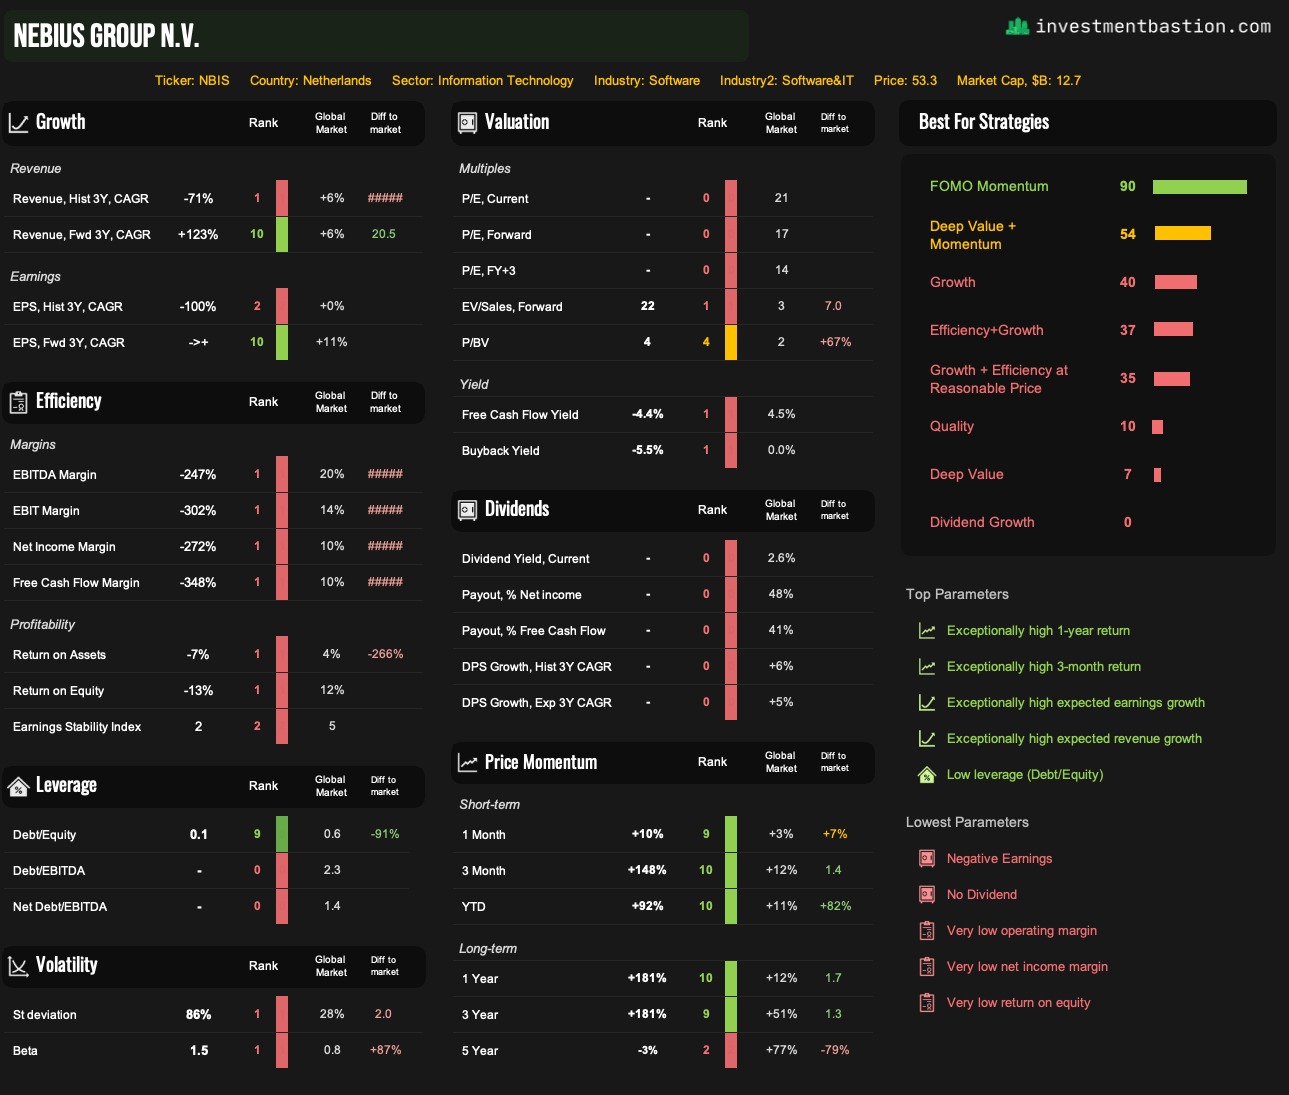
Task: Click the green FOMO Momentum score bar
Action: [x=1200, y=187]
